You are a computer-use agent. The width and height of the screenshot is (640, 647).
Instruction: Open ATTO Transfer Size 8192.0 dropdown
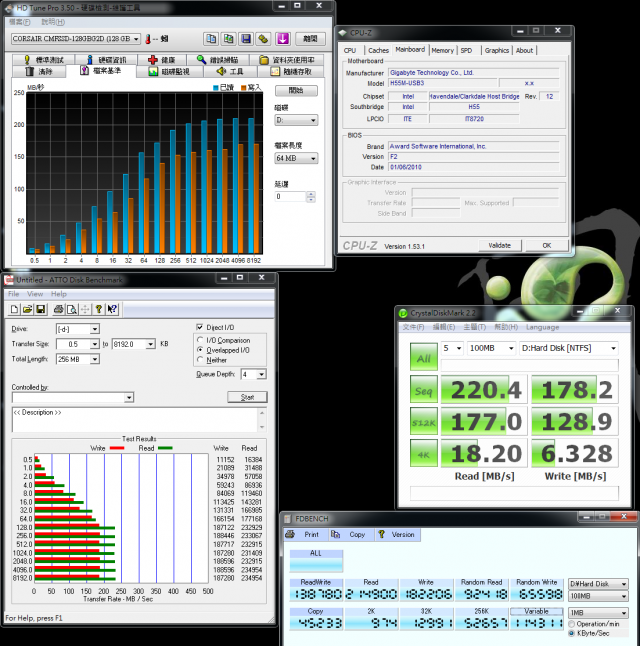pyautogui.click(x=134, y=344)
